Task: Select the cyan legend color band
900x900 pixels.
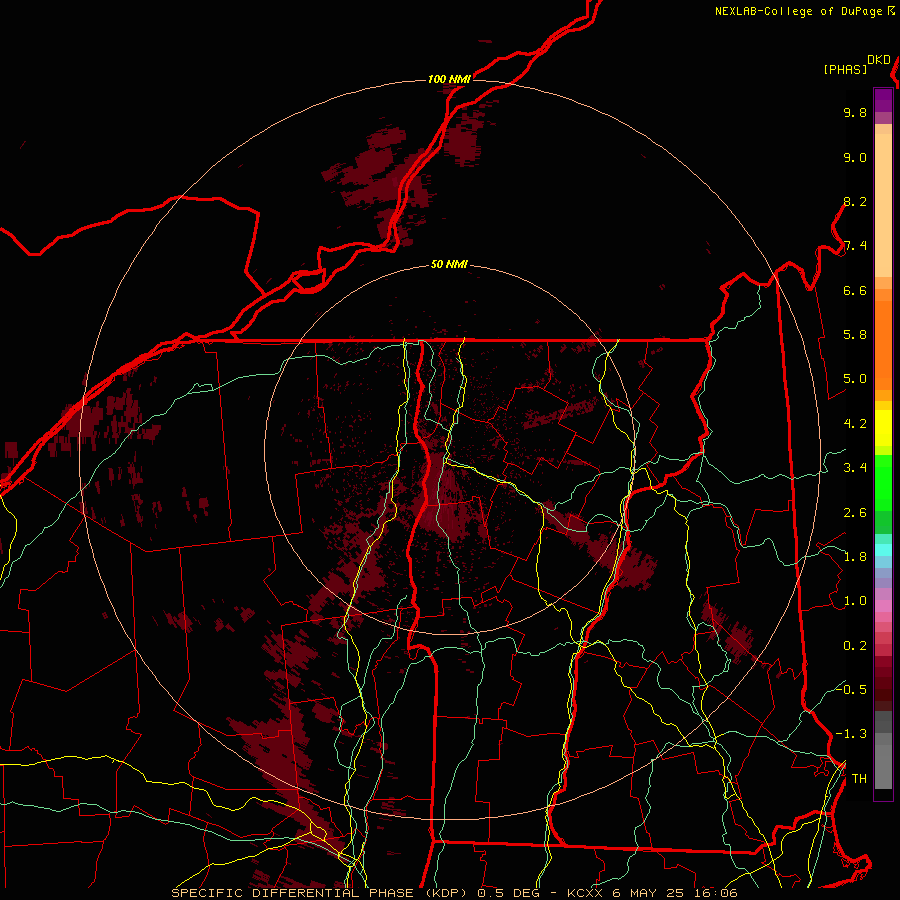Action: point(883,550)
